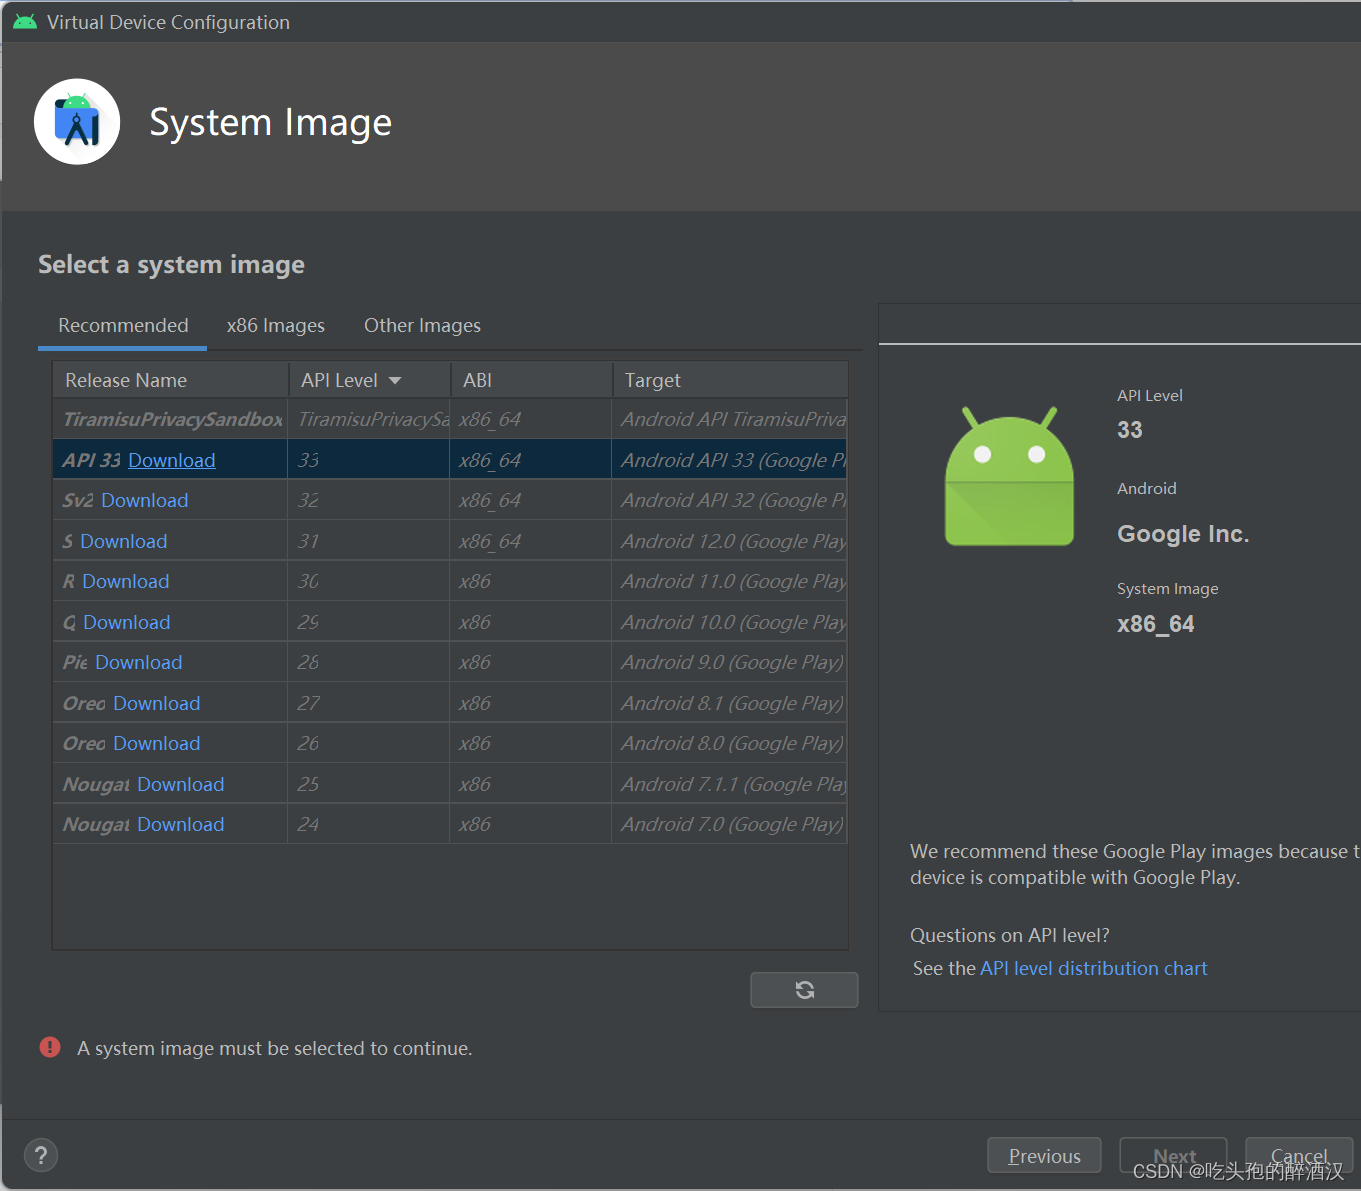Click the Cancel button
This screenshot has height=1191, width=1361.
1298,1155
